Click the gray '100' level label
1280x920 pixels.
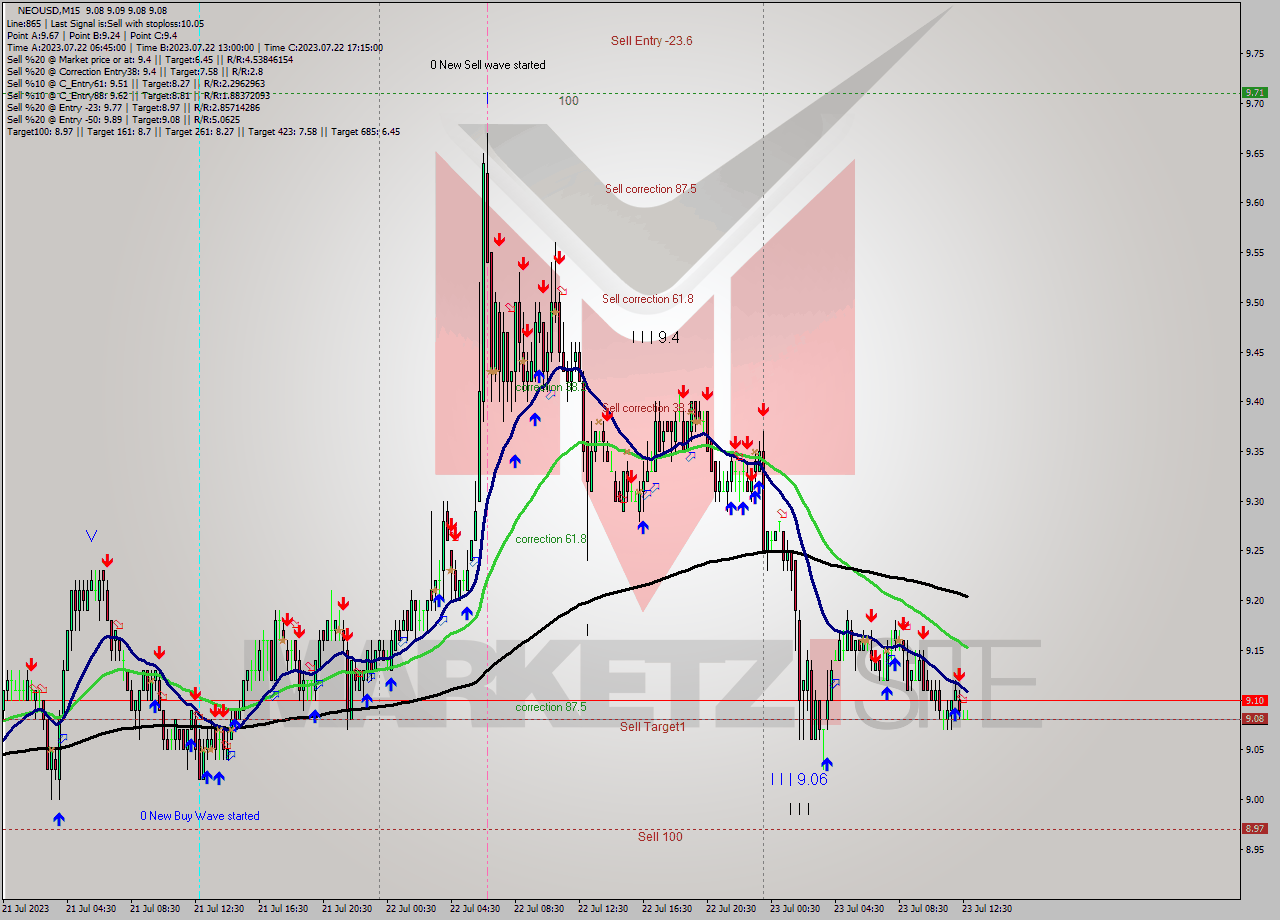tap(568, 101)
